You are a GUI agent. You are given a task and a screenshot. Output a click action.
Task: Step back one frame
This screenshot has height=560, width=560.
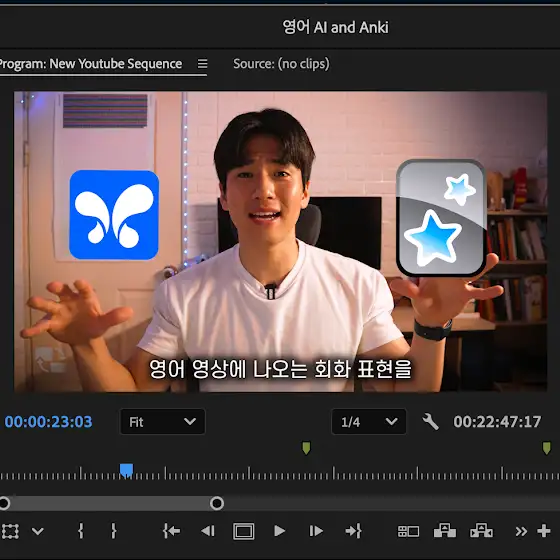208,531
